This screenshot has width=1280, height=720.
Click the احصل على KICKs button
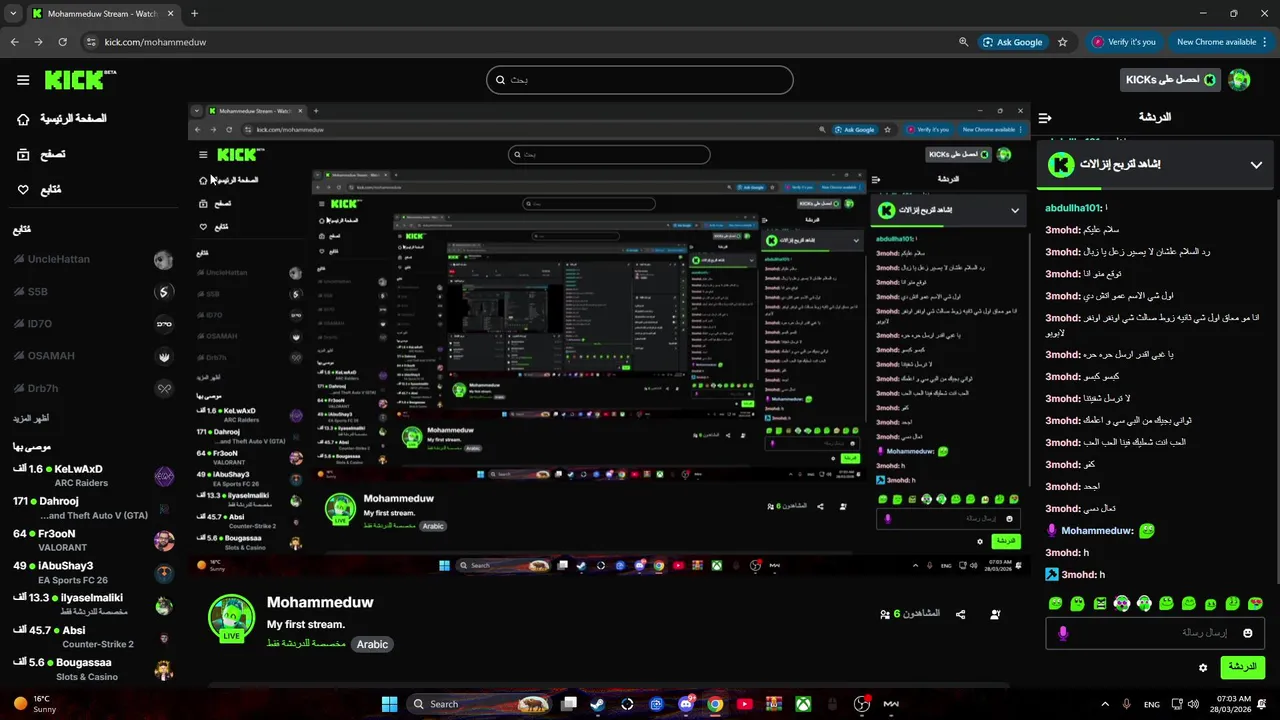(x=1170, y=79)
